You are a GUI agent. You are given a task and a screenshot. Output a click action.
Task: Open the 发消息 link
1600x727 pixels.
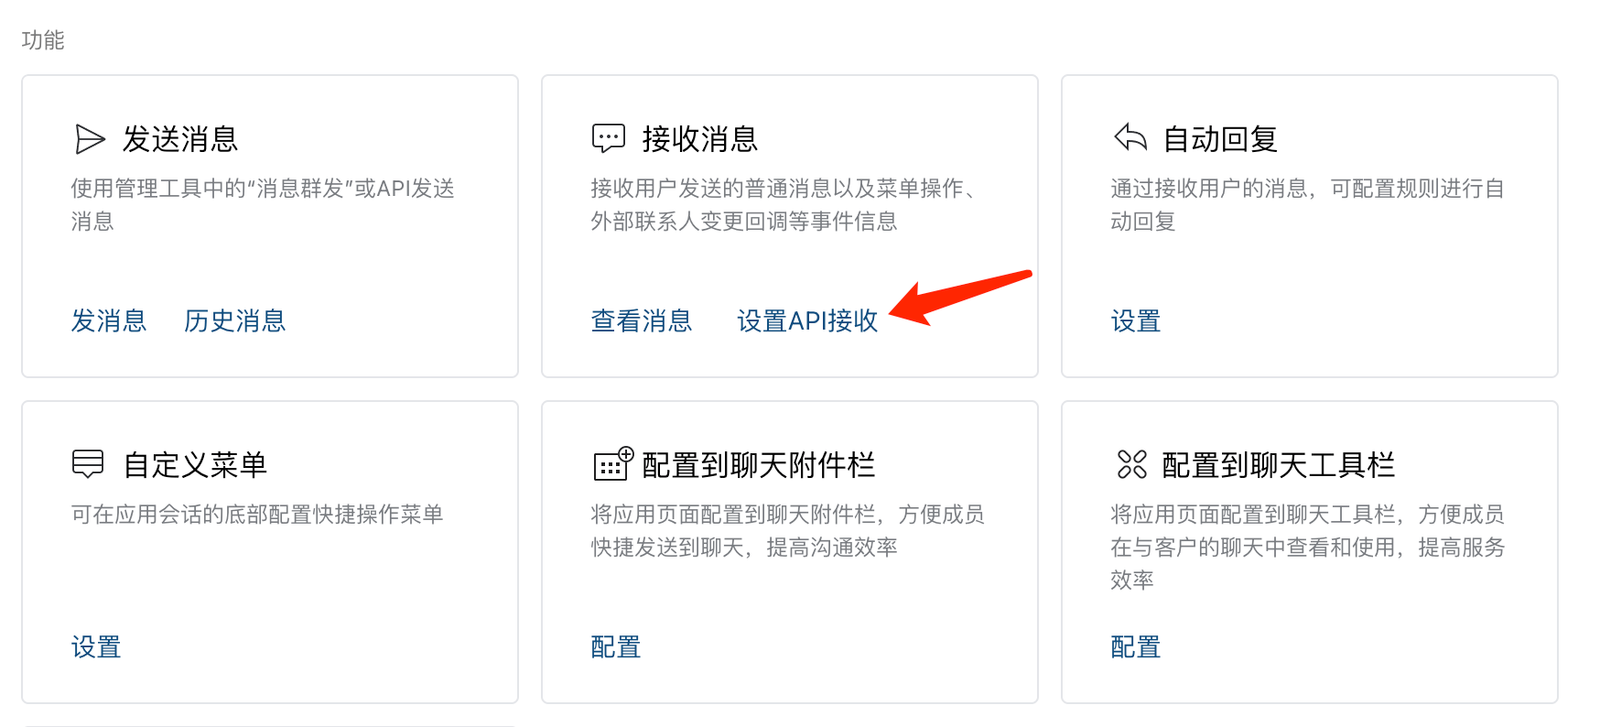(x=109, y=321)
